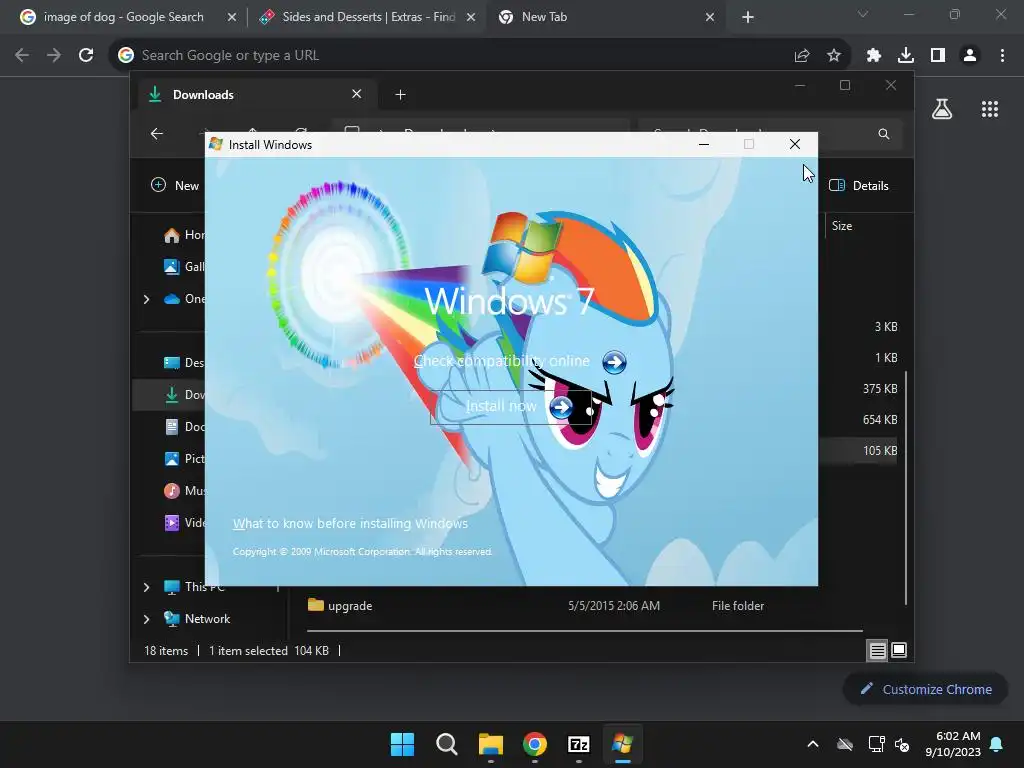Add a new File Explorer tab
The height and width of the screenshot is (768, 1024).
tap(400, 95)
